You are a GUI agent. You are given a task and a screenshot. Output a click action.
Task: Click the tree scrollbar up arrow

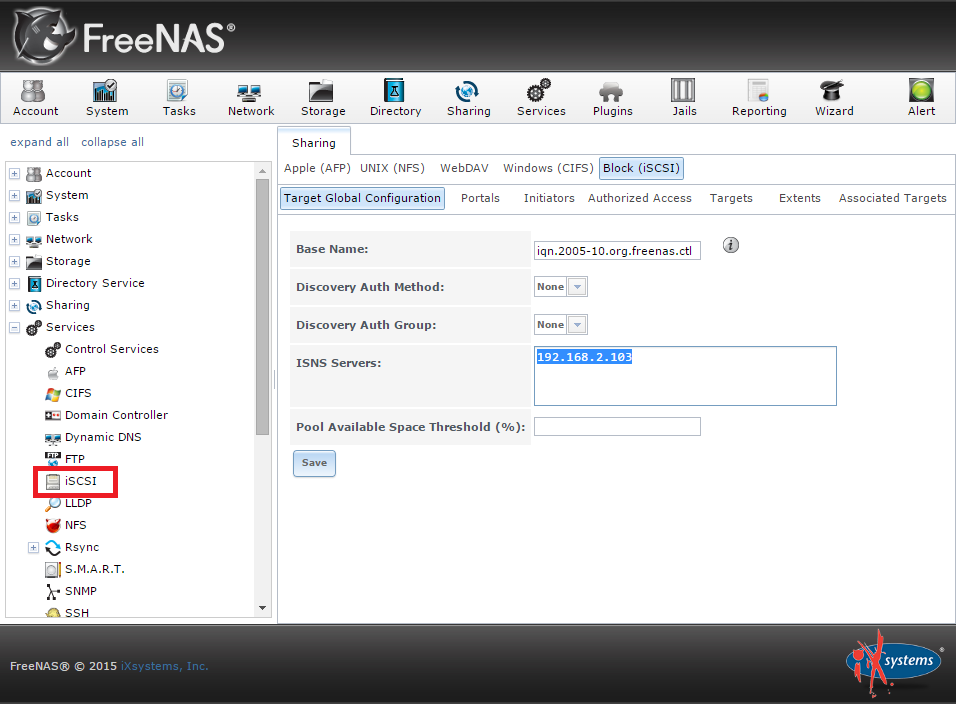click(263, 171)
